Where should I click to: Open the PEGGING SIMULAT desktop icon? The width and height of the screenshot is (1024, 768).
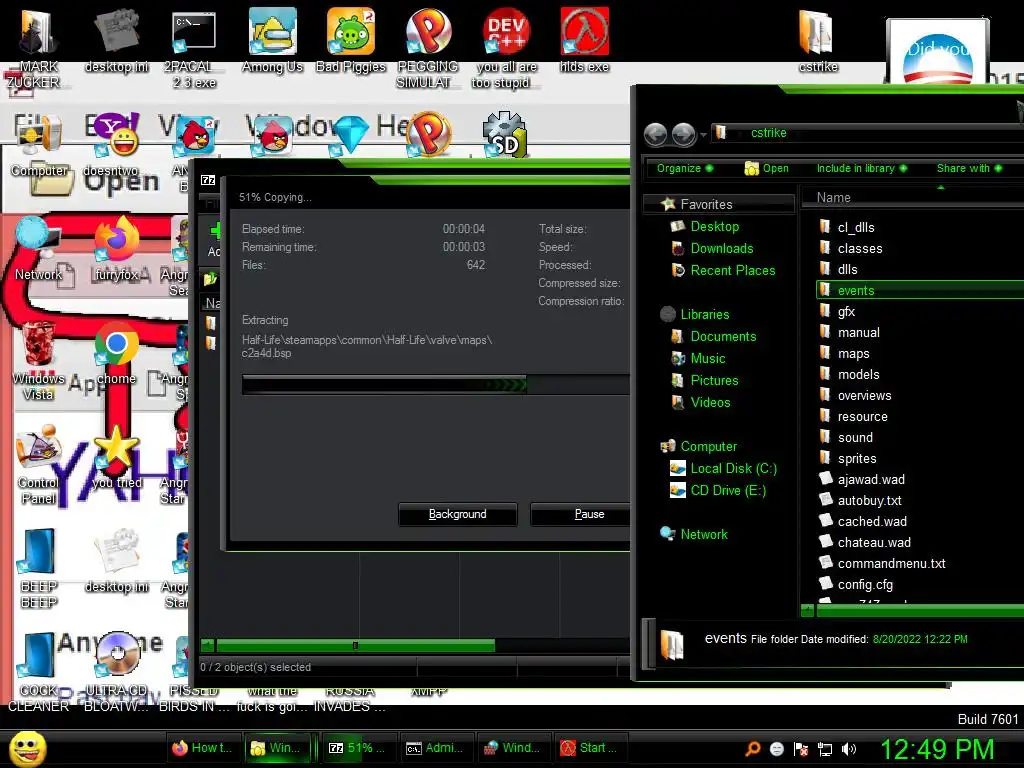(428, 46)
